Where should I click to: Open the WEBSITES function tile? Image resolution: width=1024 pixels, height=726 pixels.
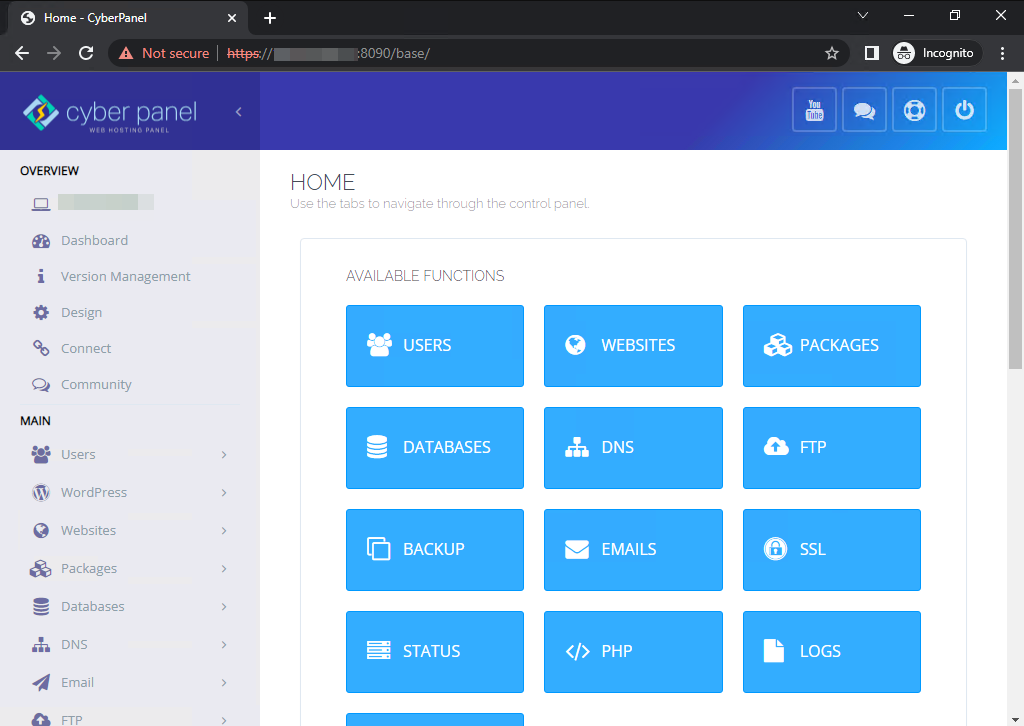point(633,345)
